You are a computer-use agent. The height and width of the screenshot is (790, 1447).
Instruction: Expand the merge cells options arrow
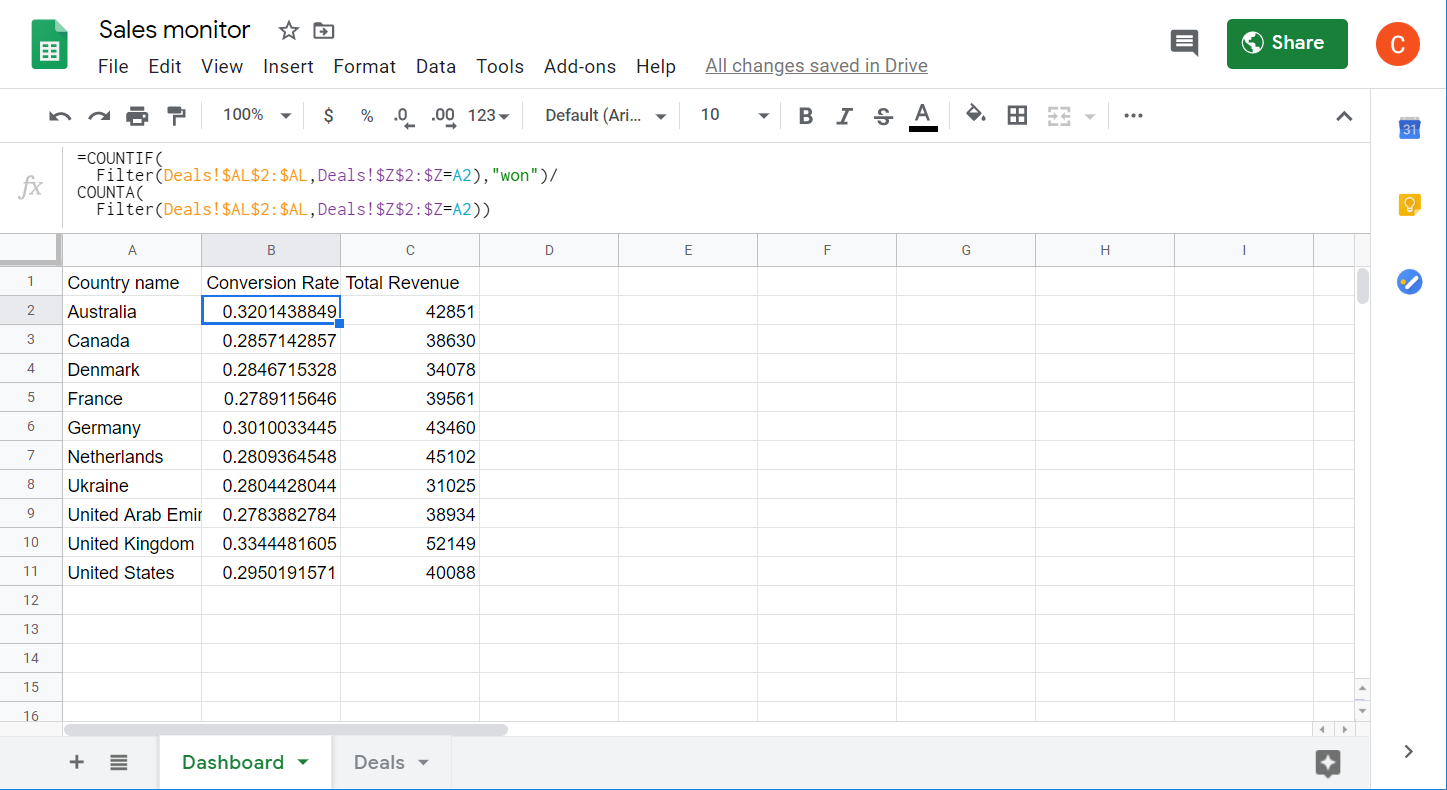1089,116
